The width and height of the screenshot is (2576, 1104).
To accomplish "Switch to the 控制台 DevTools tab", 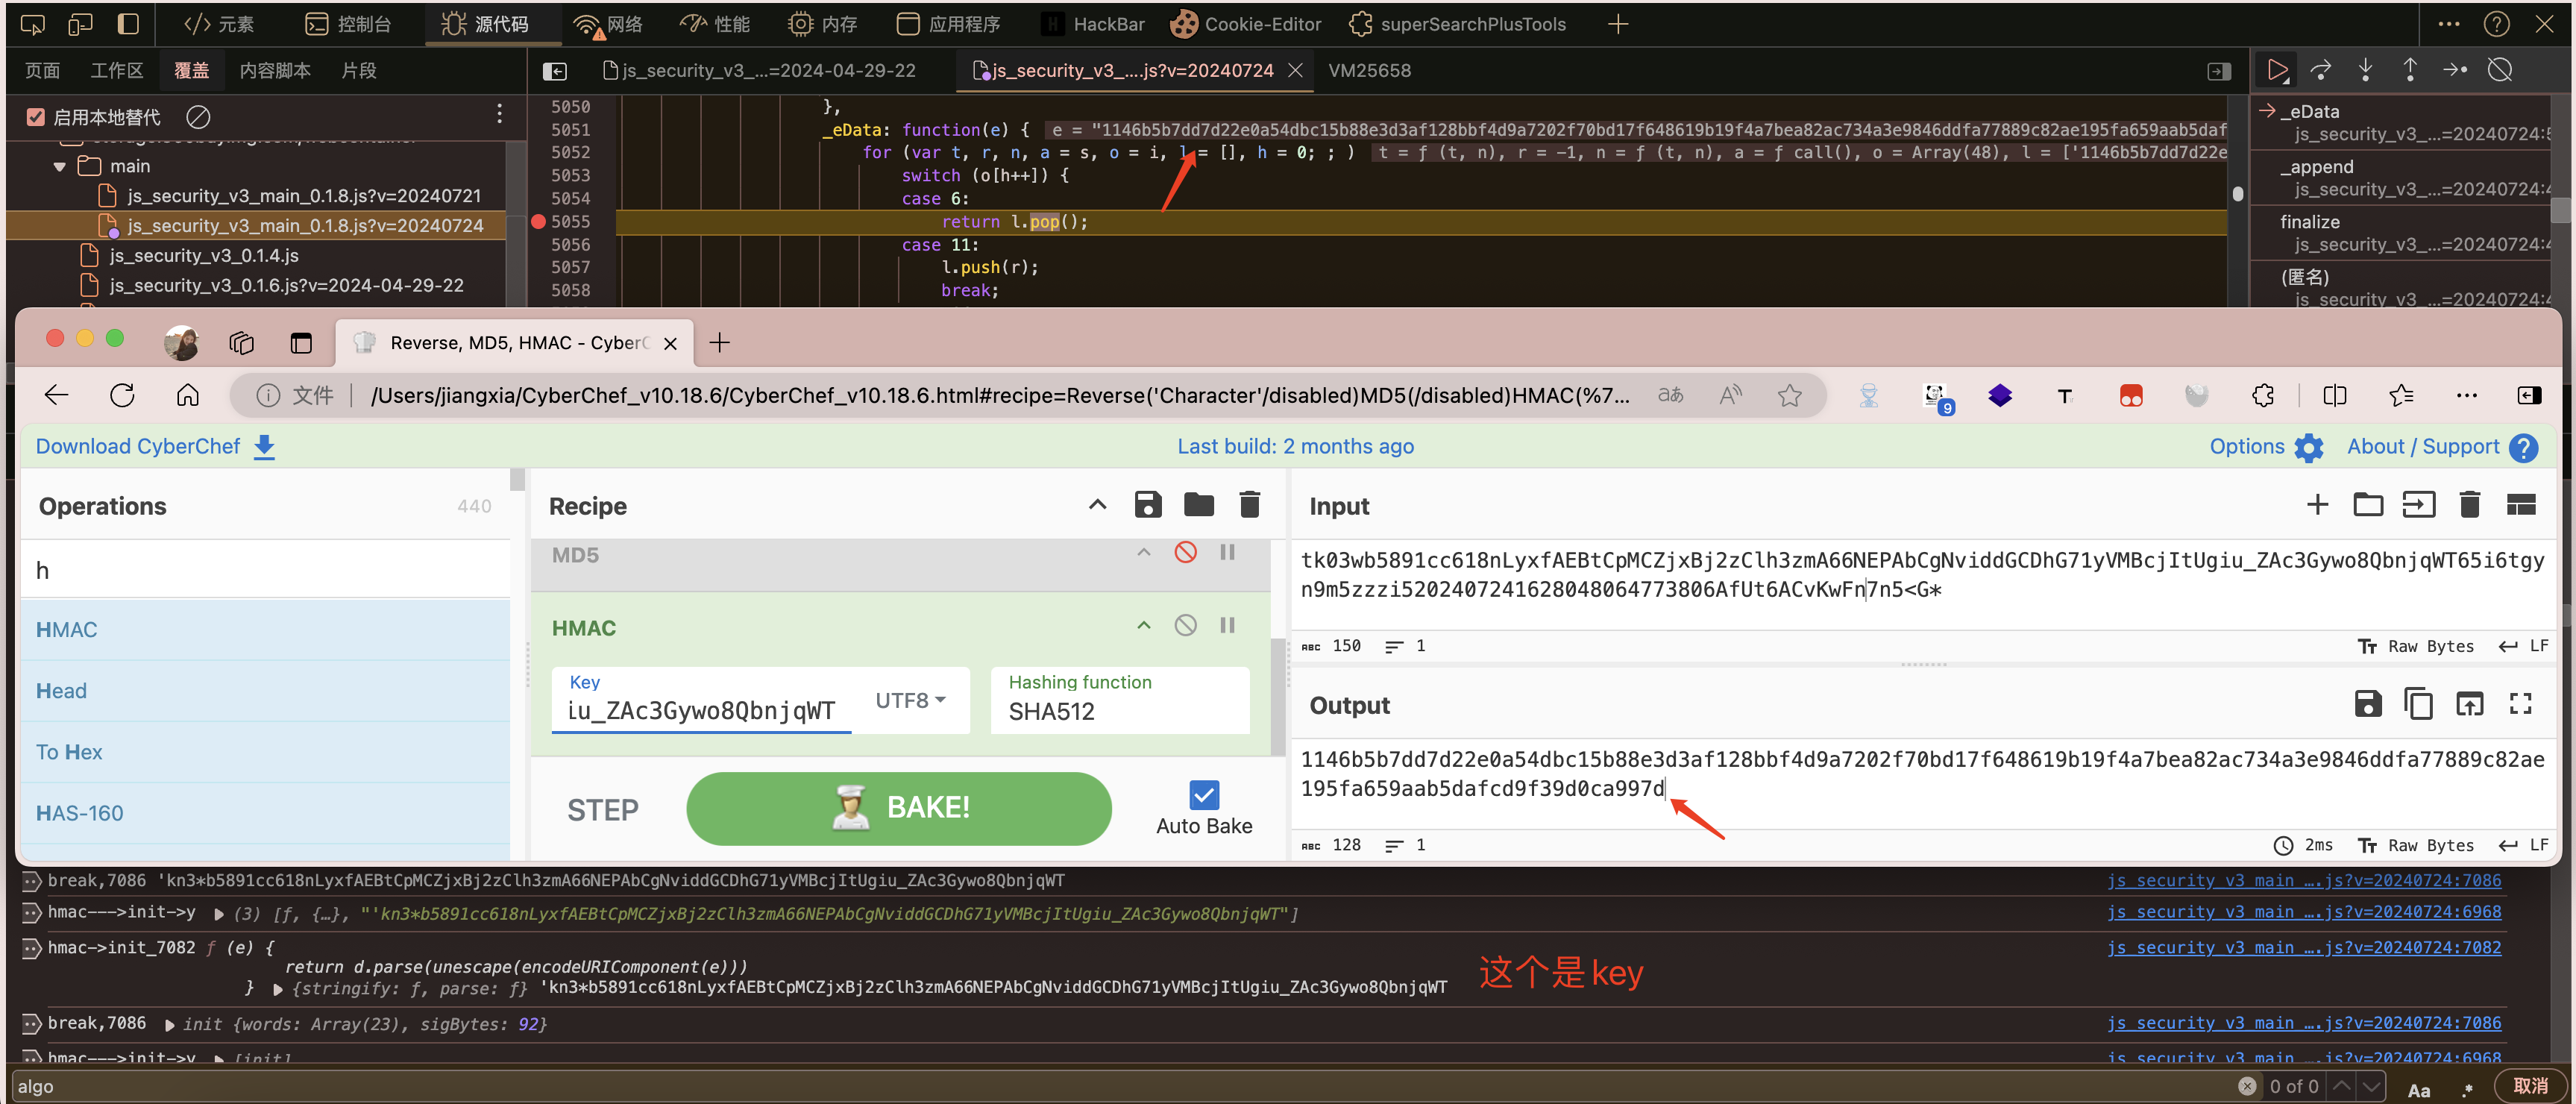I will click(348, 24).
